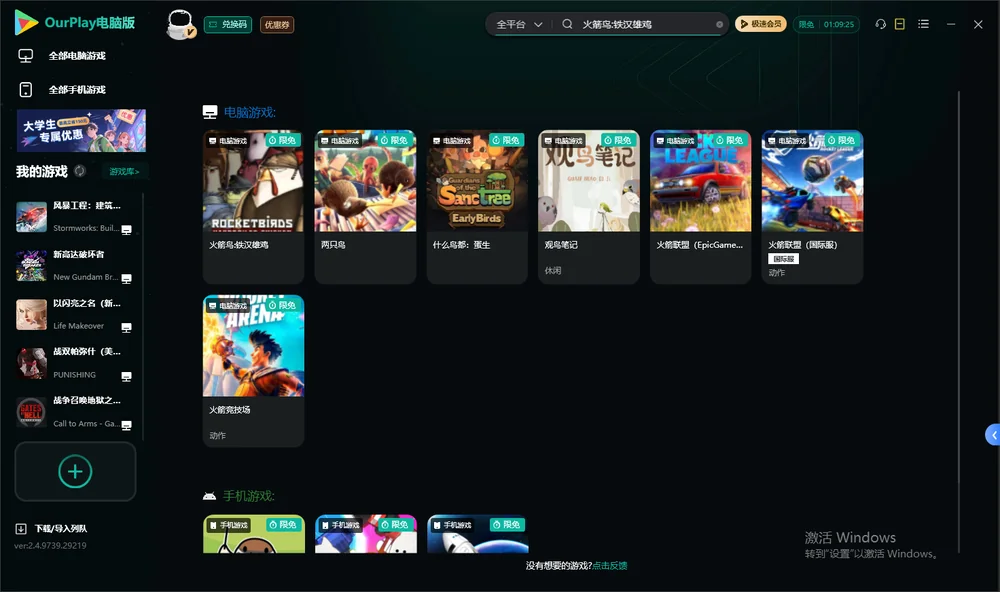Open the user avatar profile
Viewport: 1000px width, 592px height.
pyautogui.click(x=180, y=25)
